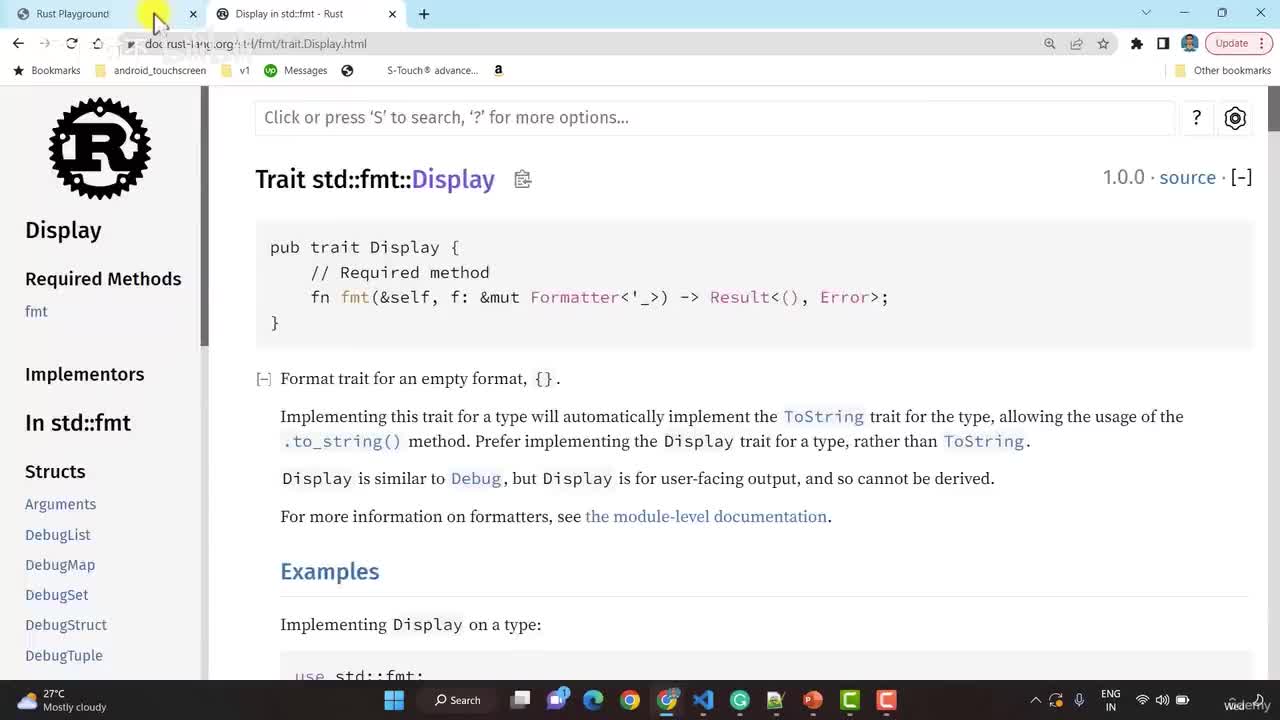1280x720 pixels.
Task: Collapse all docs with the [-] toggle
Action: (1241, 177)
